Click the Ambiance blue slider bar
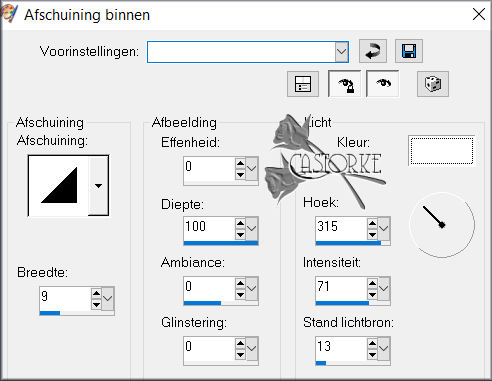The width and height of the screenshot is (492, 381). [221, 303]
